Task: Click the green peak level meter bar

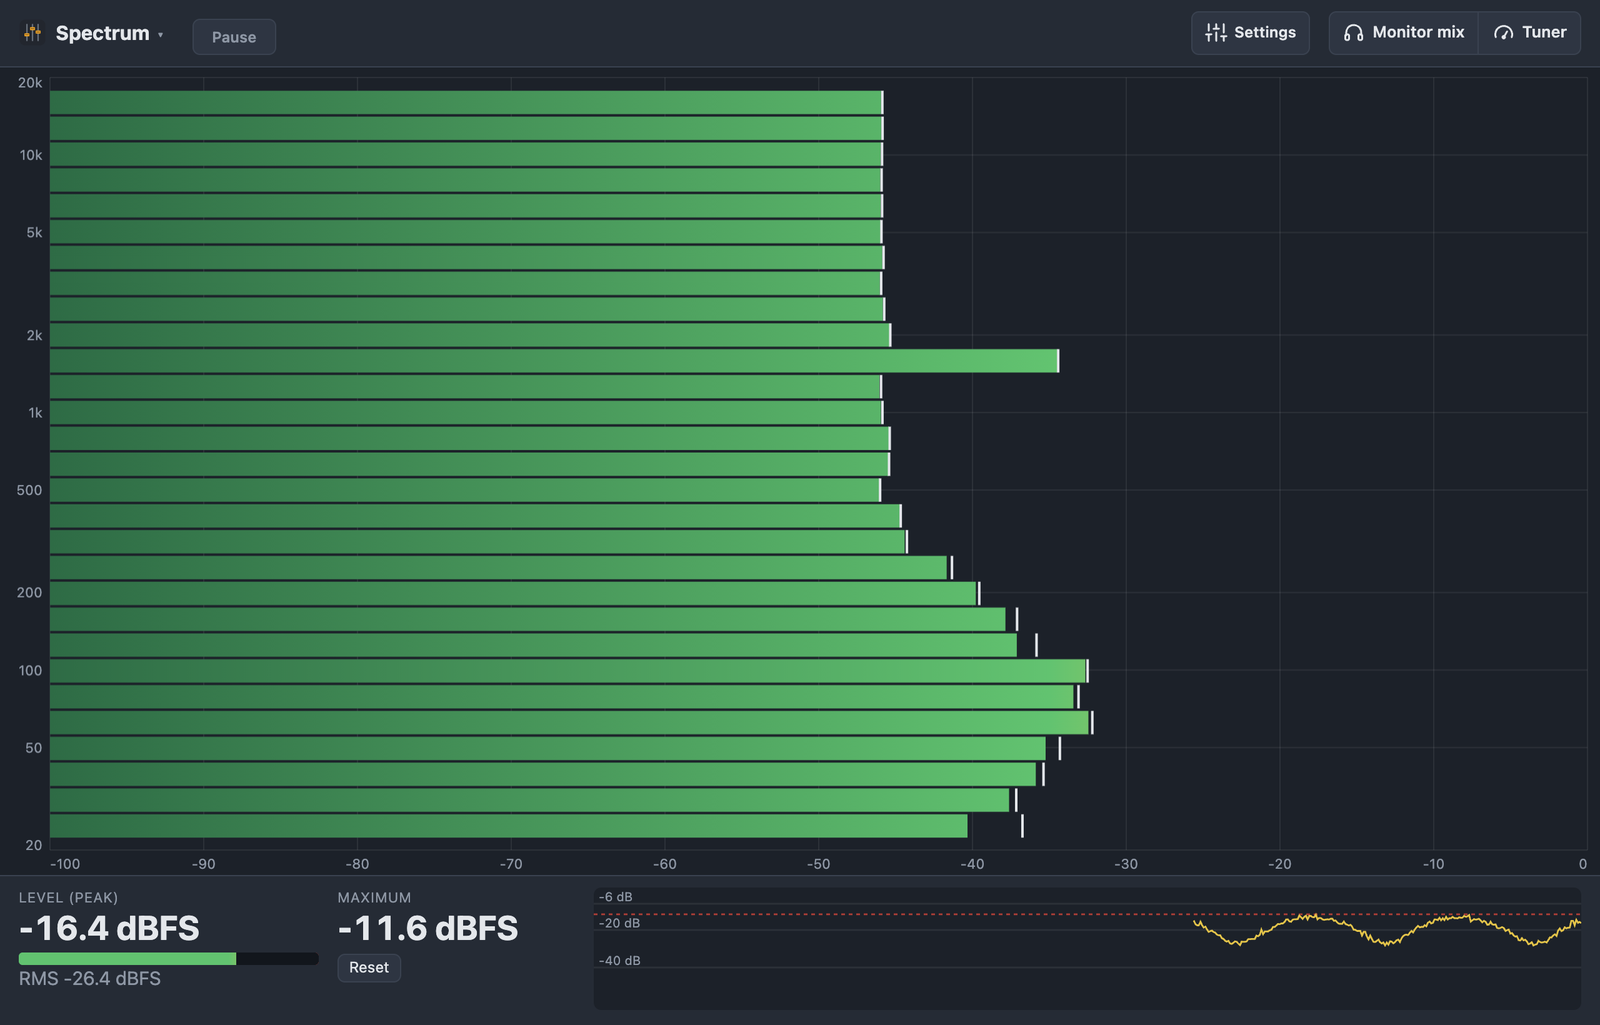Action: coord(127,959)
